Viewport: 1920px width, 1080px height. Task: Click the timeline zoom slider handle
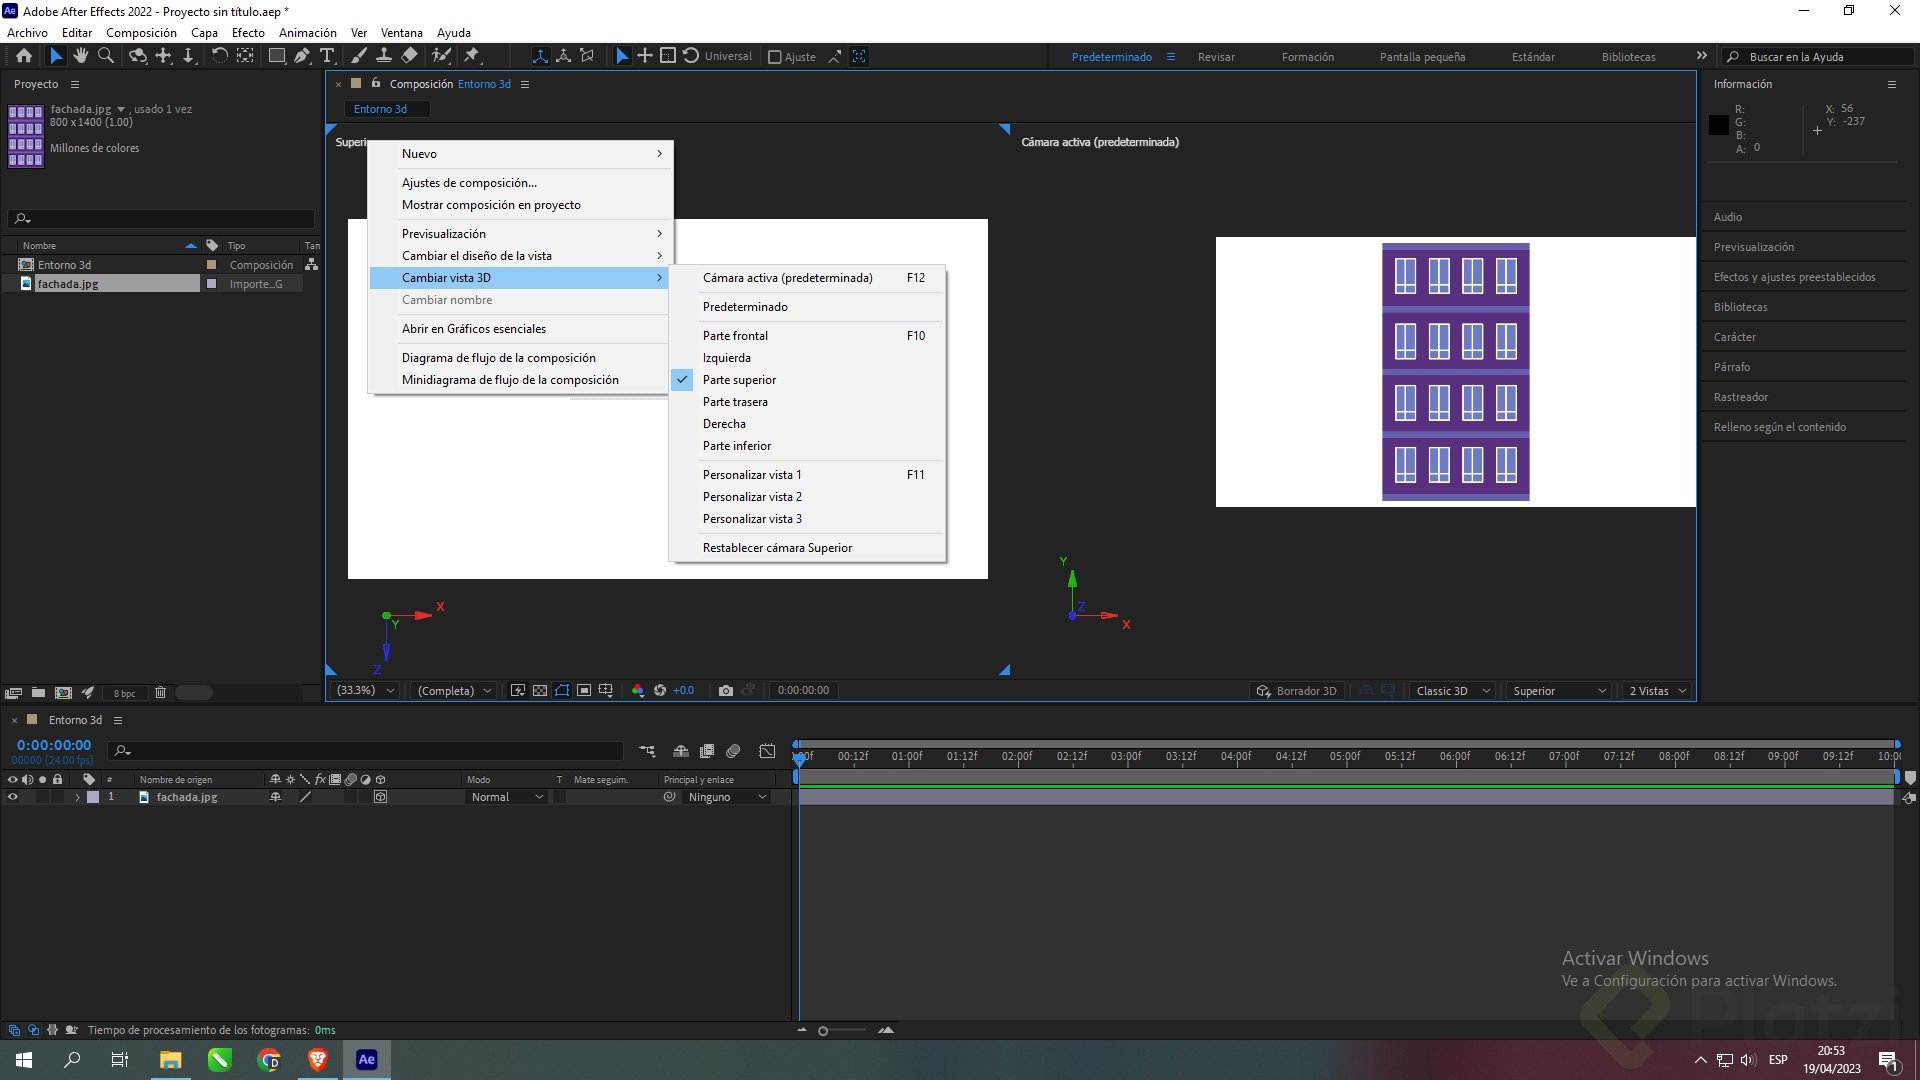coord(823,1031)
